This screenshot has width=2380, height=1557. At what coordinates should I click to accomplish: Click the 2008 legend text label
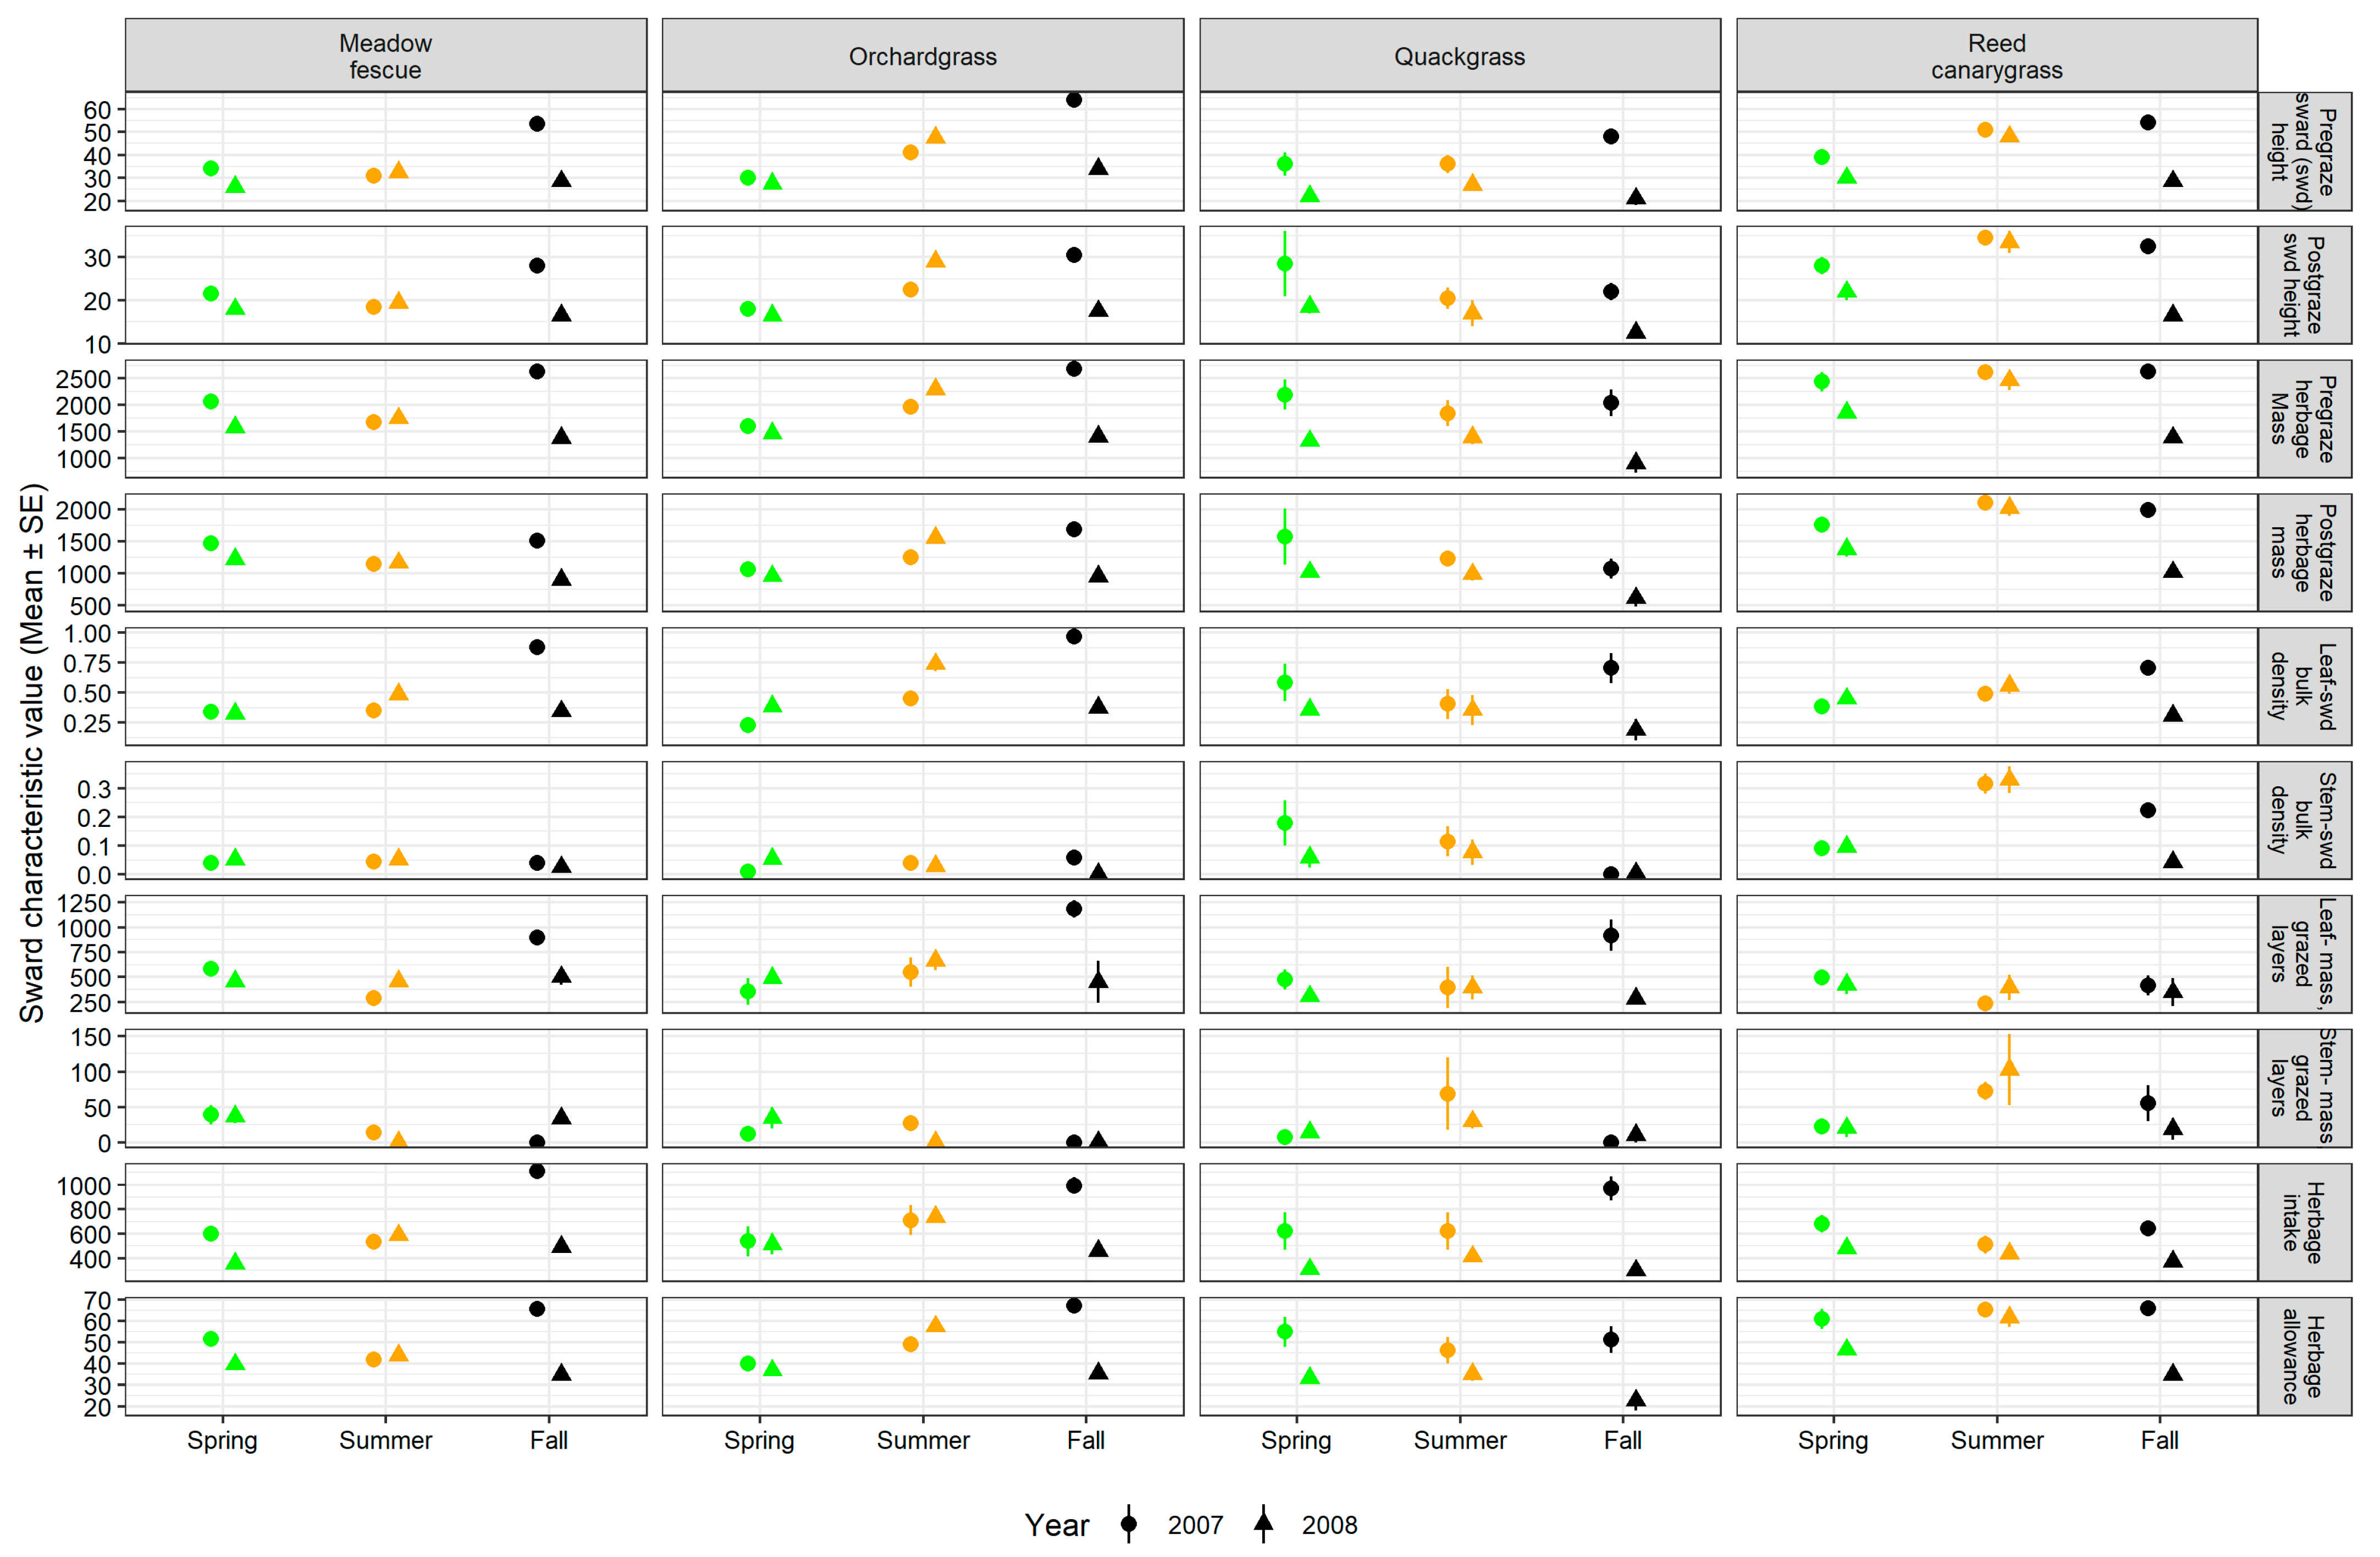(1329, 1525)
